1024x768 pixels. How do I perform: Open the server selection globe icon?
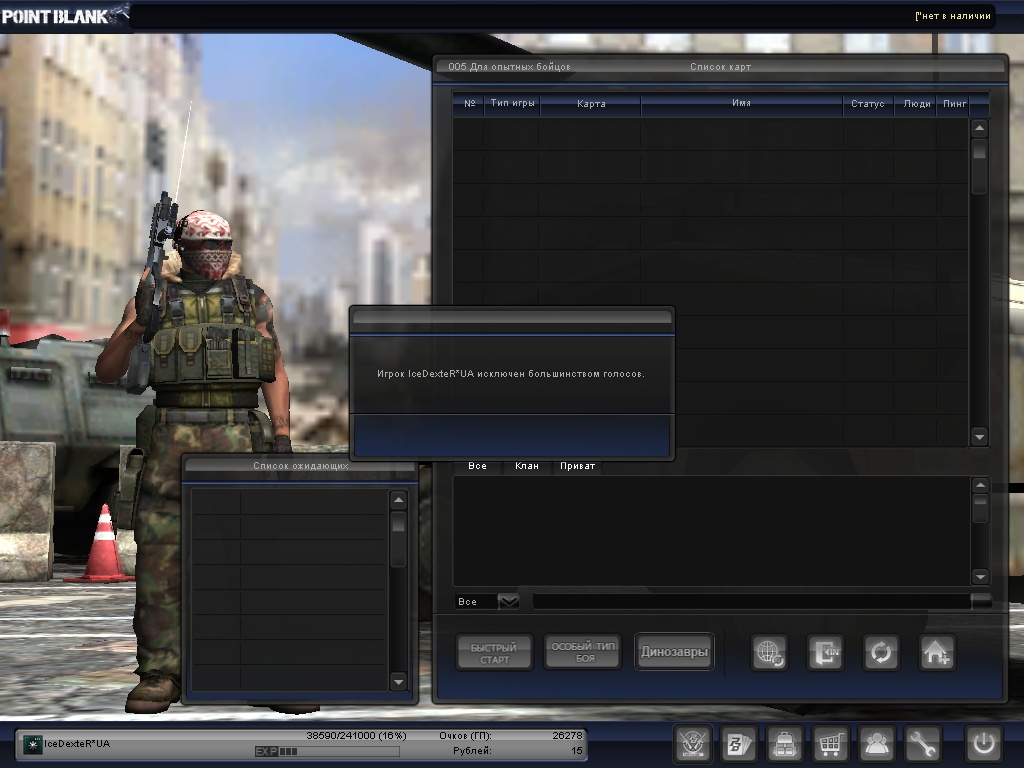pyautogui.click(x=769, y=652)
